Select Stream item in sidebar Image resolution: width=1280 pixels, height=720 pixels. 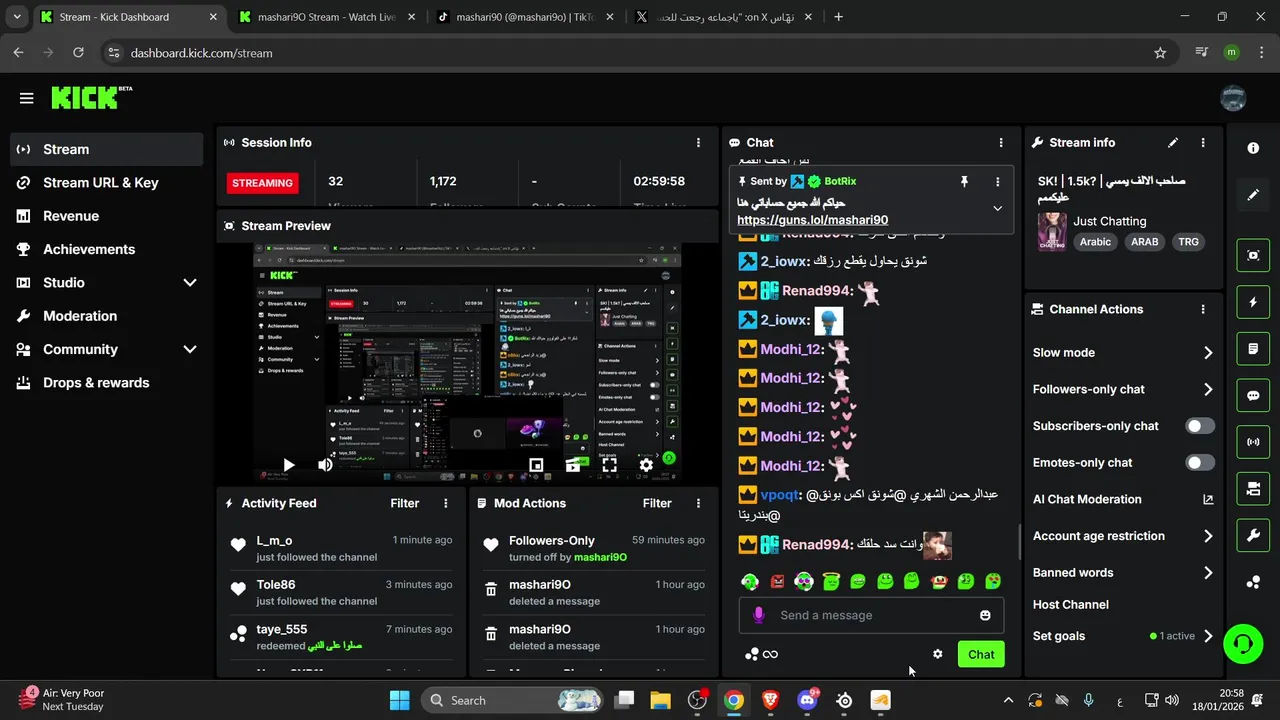tap(106, 149)
